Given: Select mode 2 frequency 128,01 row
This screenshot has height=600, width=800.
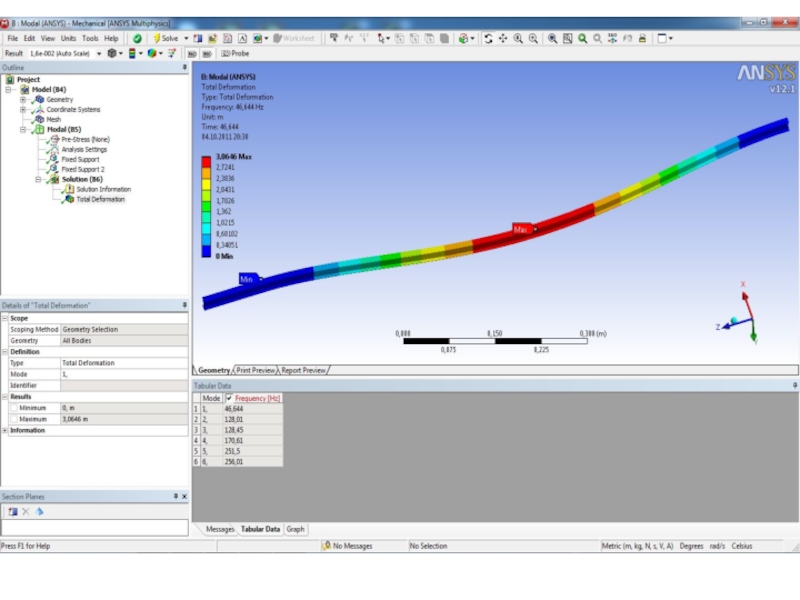Looking at the screenshot, I should (238, 419).
